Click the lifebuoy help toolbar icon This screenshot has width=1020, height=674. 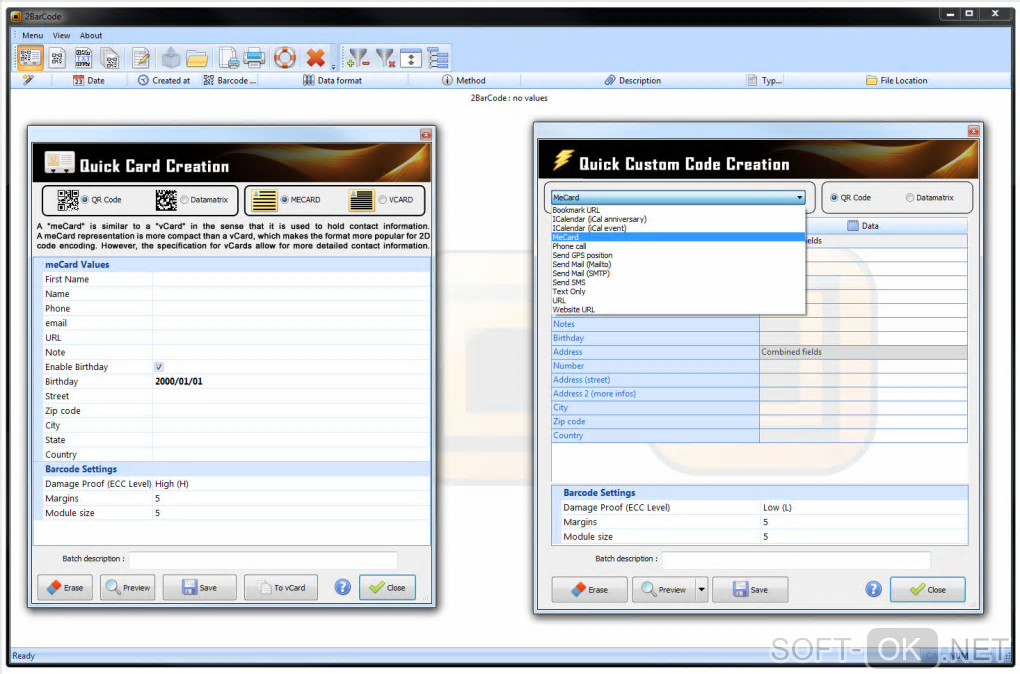(x=285, y=59)
